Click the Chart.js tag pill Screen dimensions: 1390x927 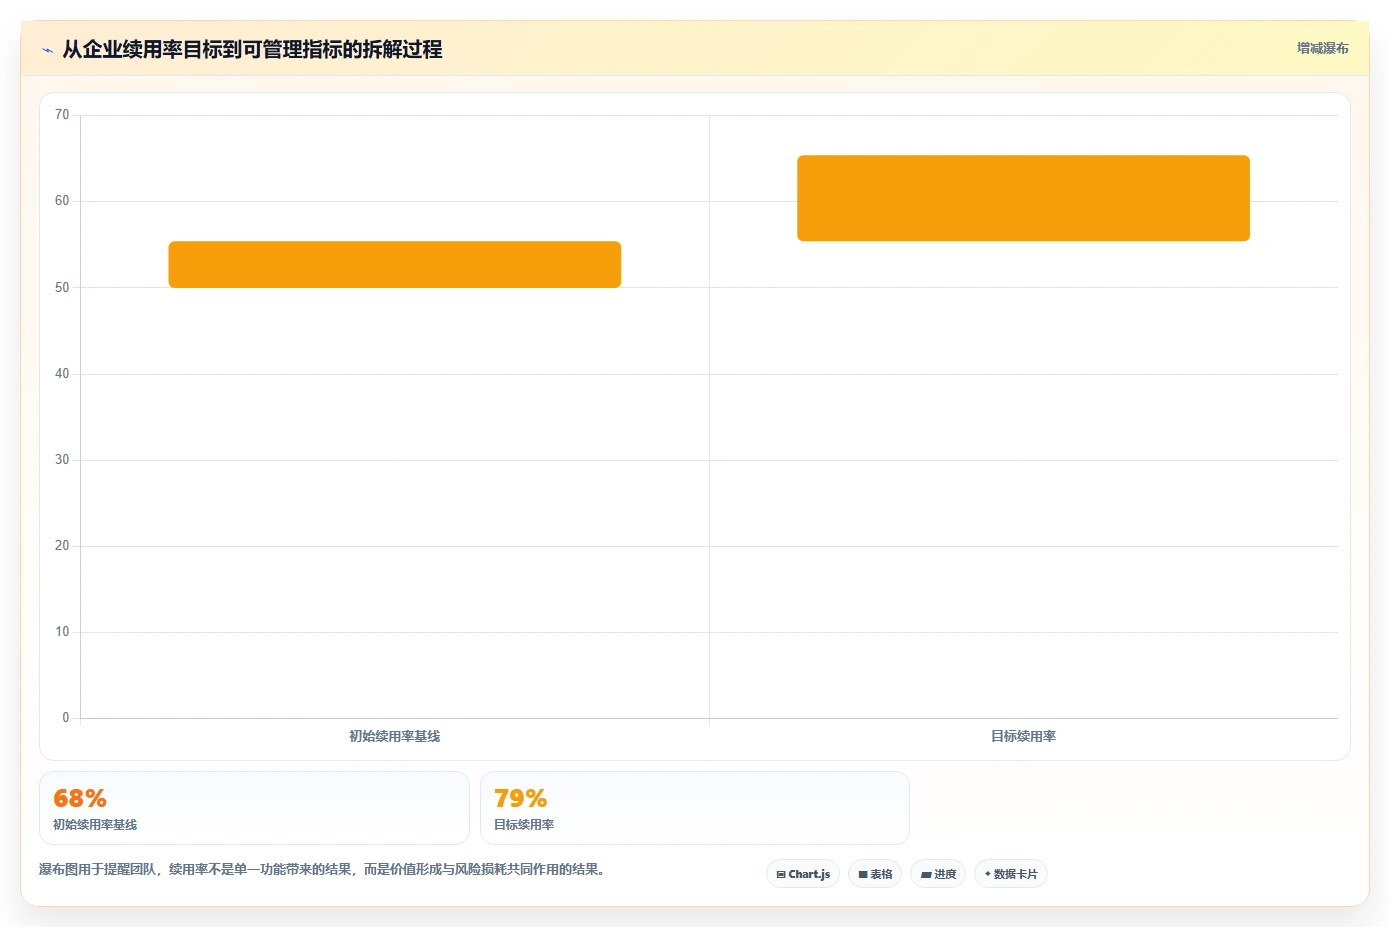[x=803, y=874]
